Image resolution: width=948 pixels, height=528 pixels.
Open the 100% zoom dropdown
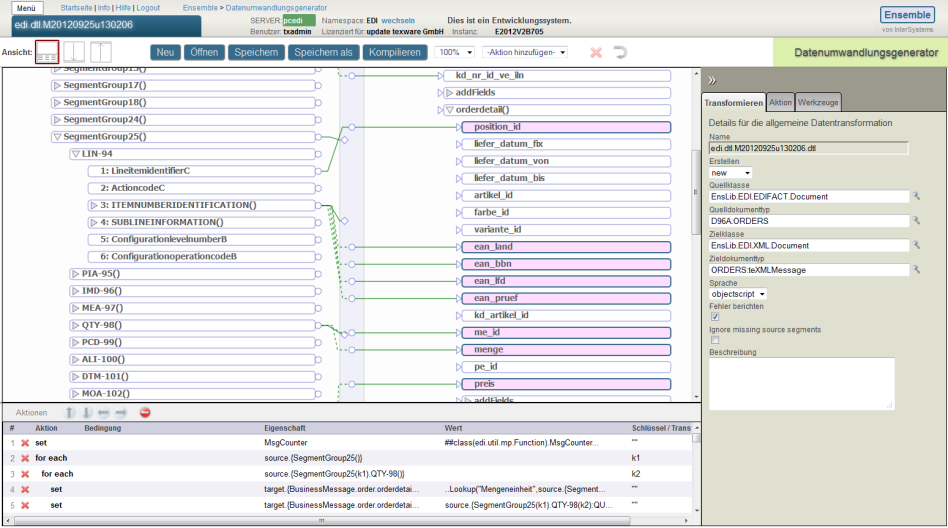tap(455, 52)
